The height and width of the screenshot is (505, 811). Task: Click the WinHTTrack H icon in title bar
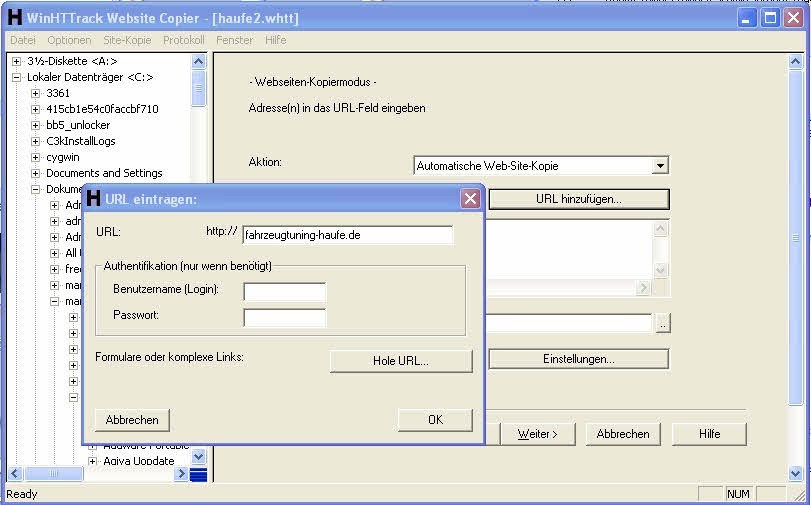click(14, 18)
